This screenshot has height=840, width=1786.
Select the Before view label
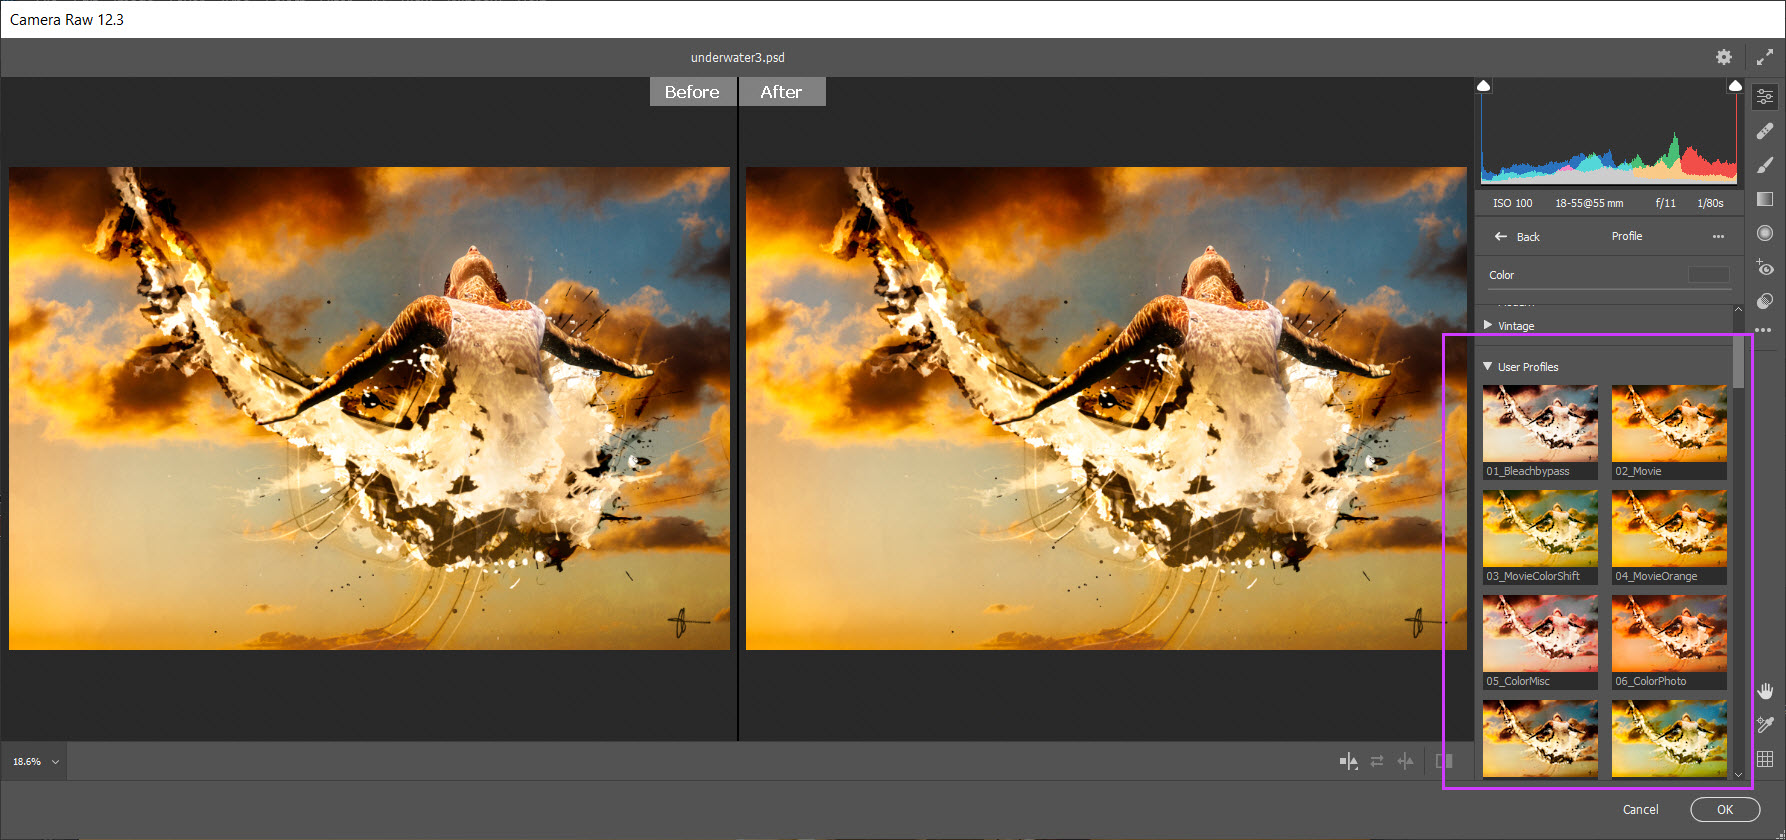click(x=692, y=92)
